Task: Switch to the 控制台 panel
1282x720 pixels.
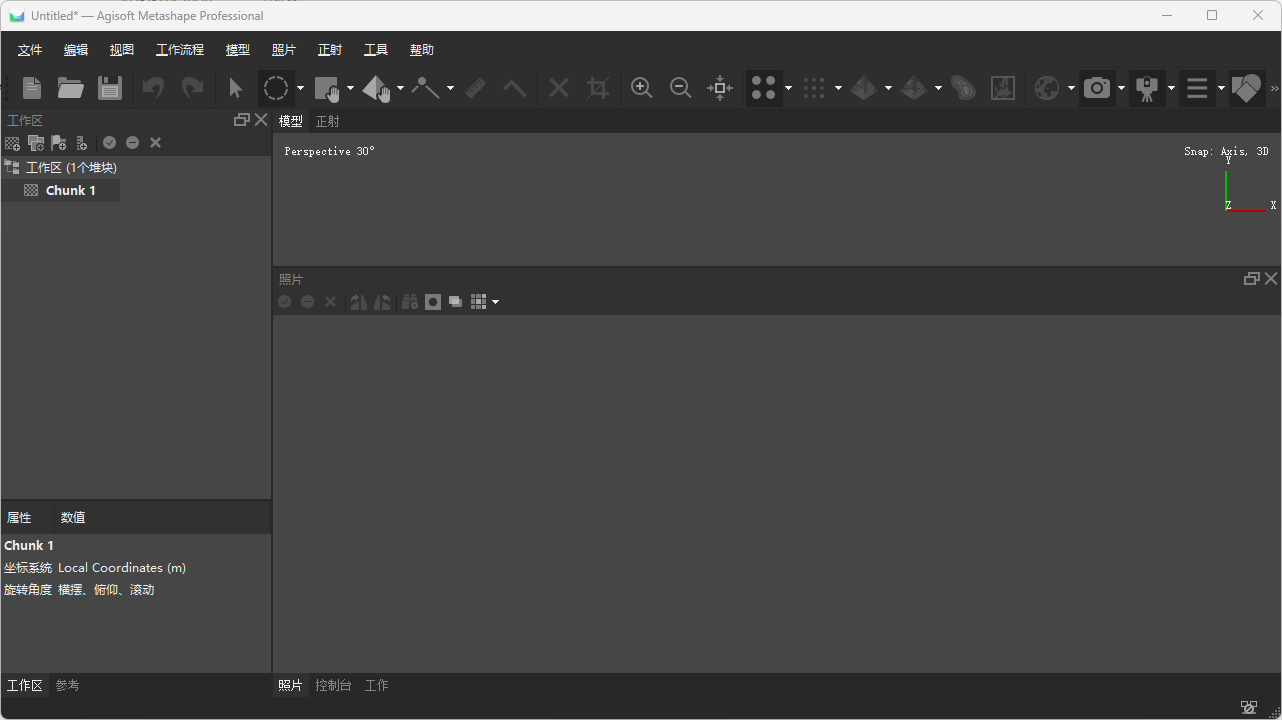Action: 333,685
